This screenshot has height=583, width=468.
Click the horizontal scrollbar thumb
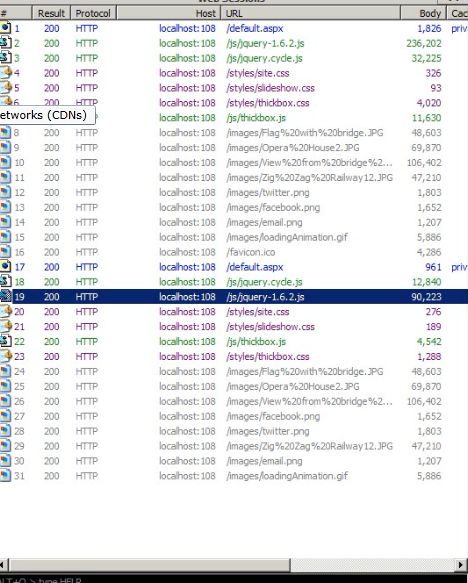point(149,565)
